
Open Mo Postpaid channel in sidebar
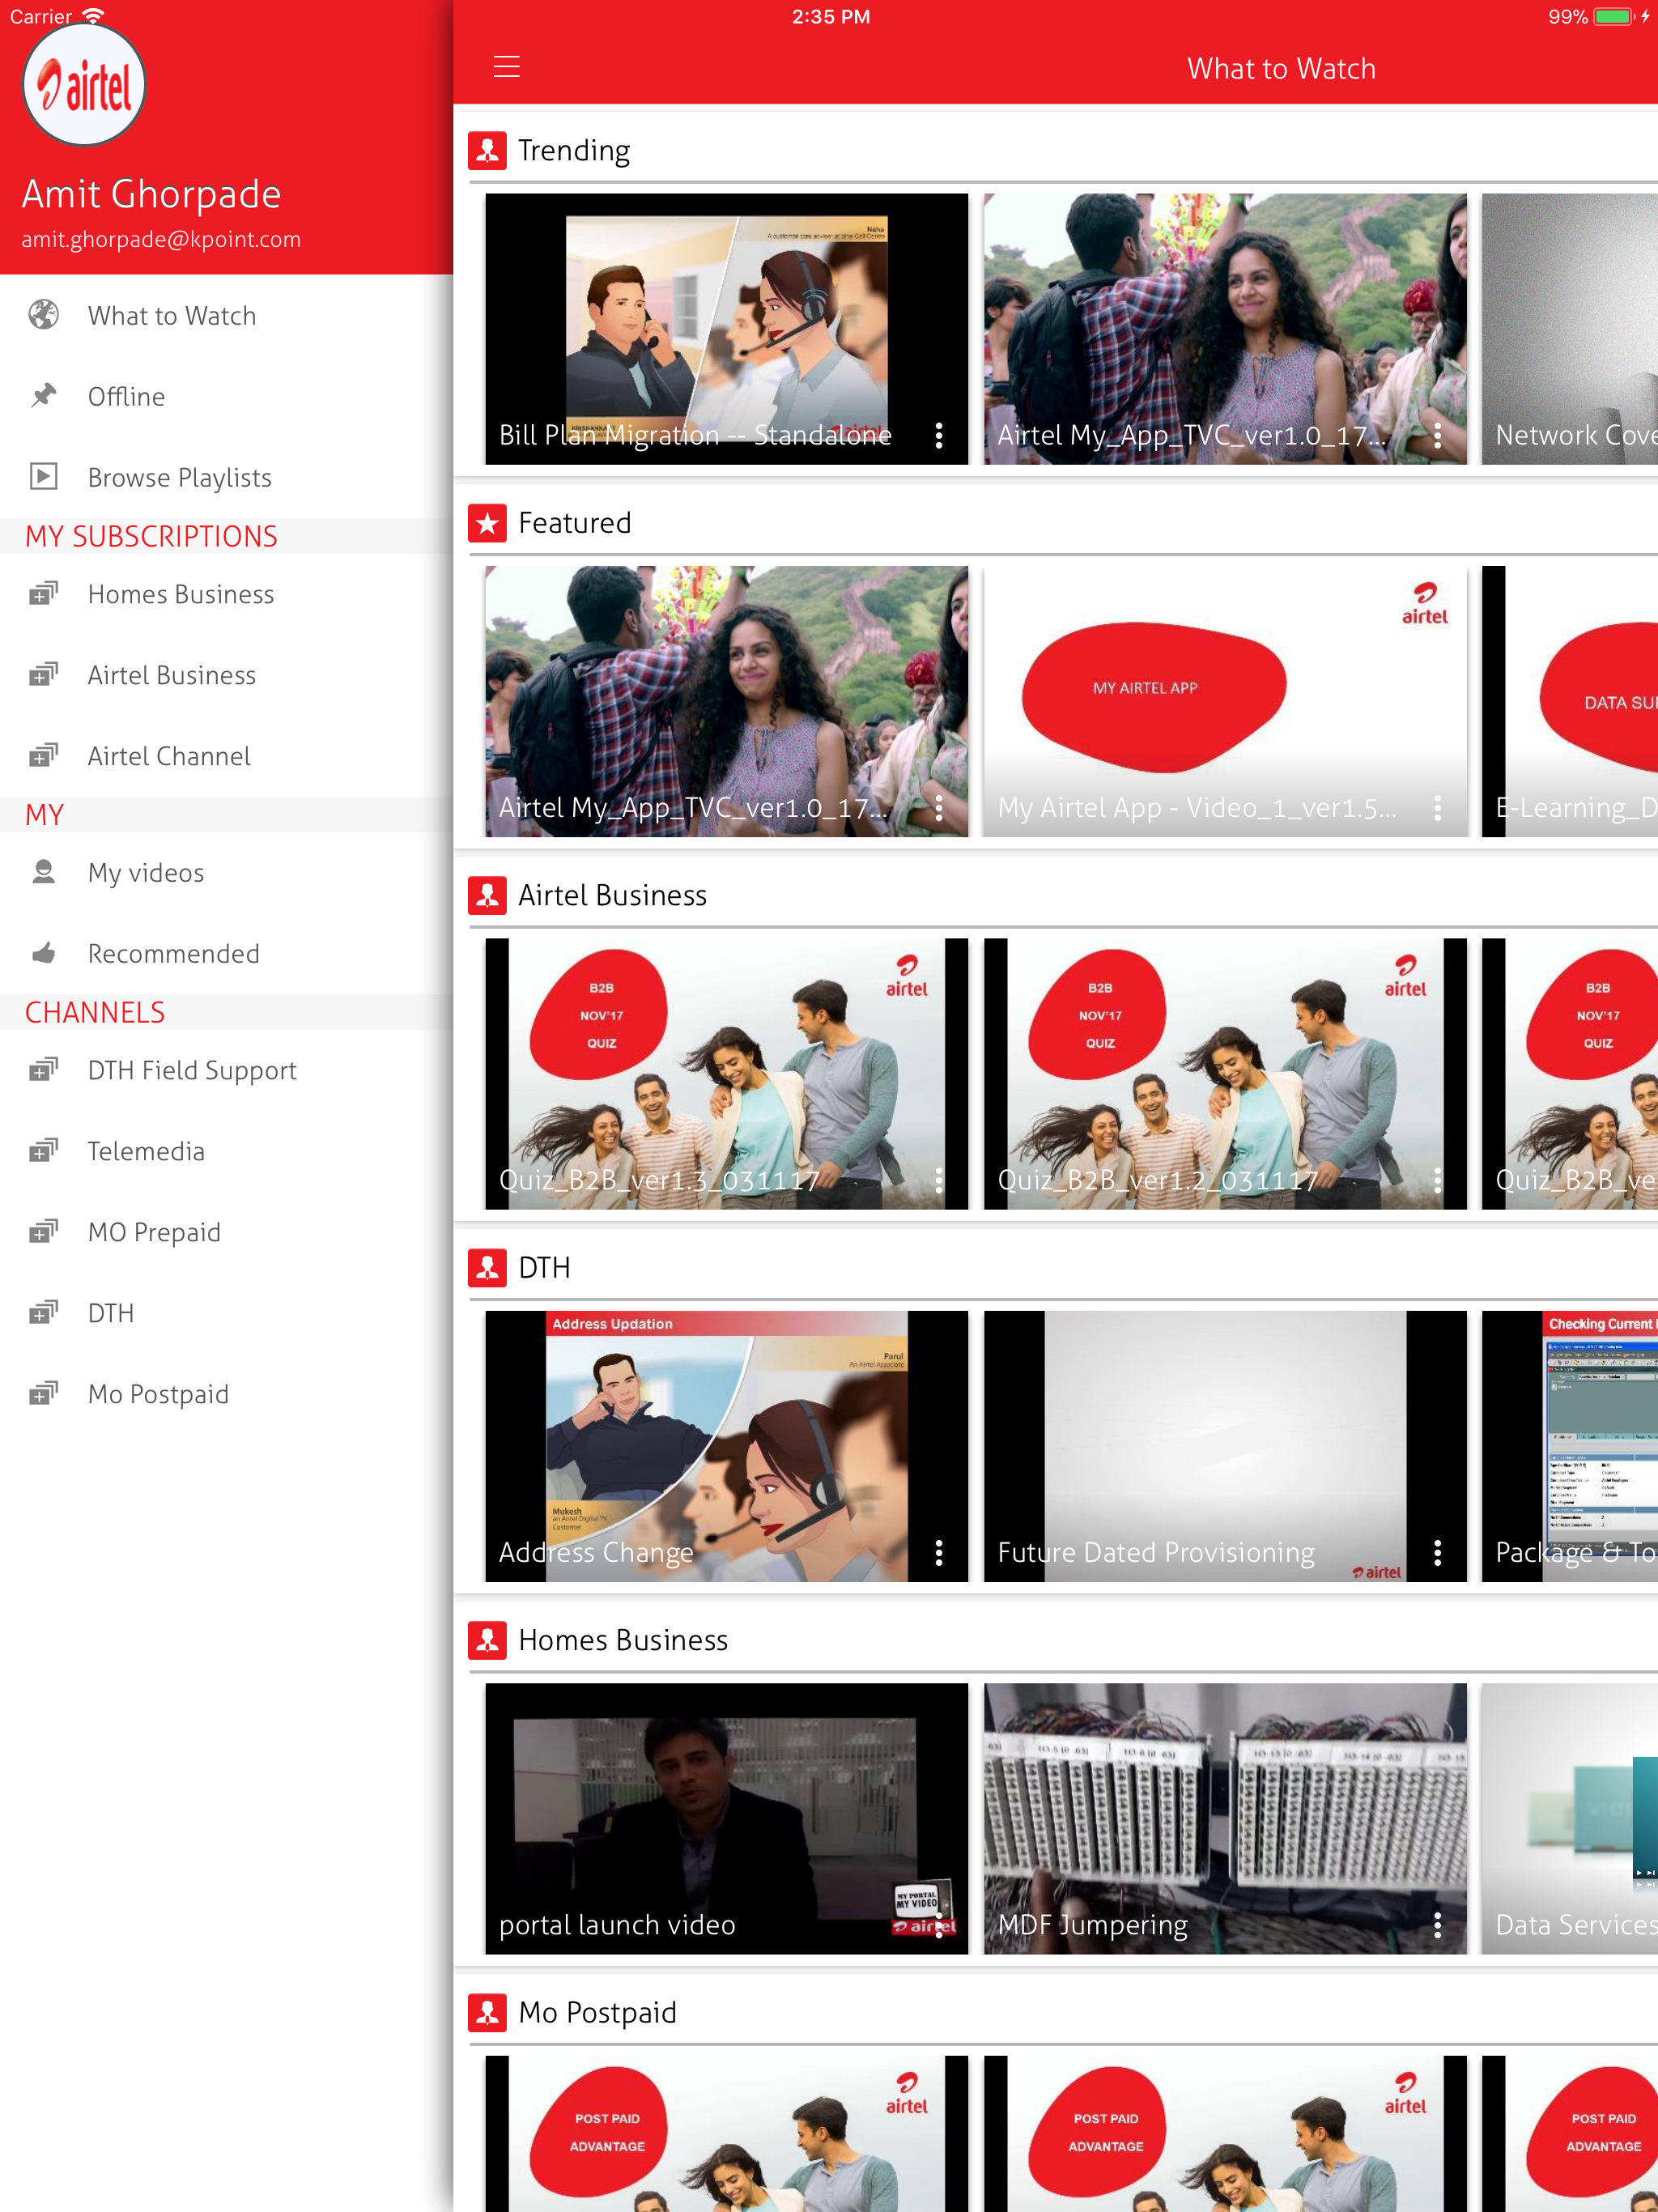click(226, 1394)
